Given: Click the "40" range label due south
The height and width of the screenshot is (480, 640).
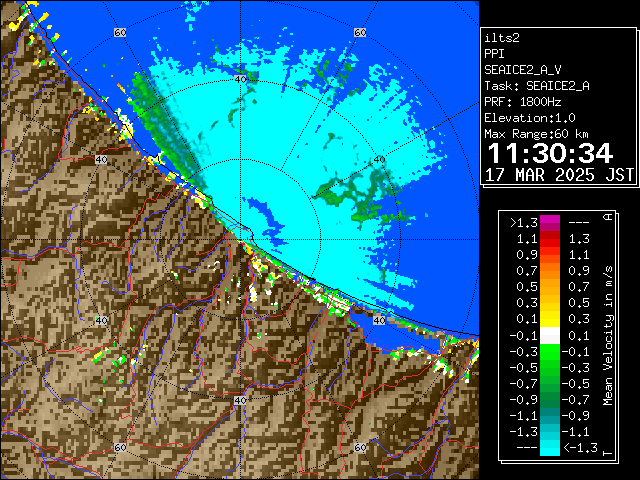Looking at the screenshot, I should tap(240, 400).
